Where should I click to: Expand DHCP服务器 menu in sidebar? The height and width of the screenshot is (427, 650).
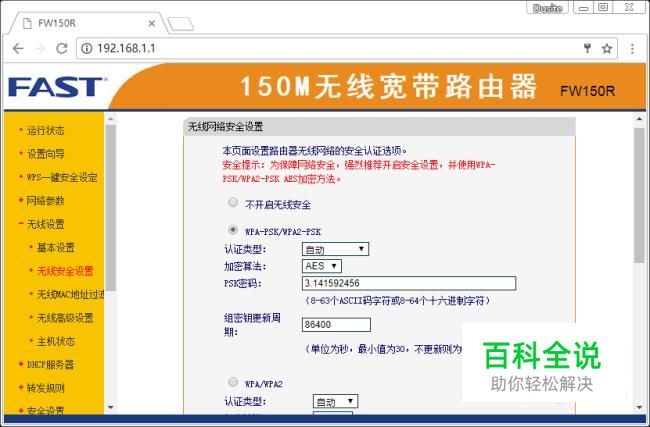(50, 365)
